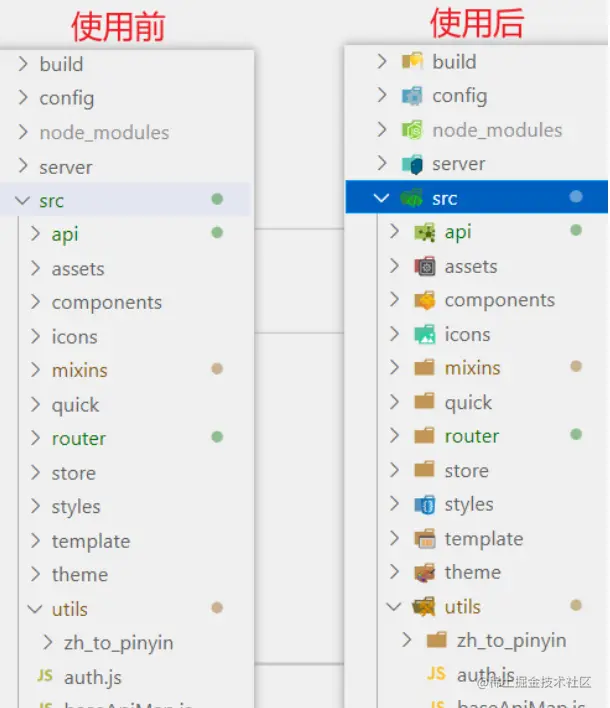Collapse the utils folder in left panel
The image size is (610, 708).
coord(36,608)
